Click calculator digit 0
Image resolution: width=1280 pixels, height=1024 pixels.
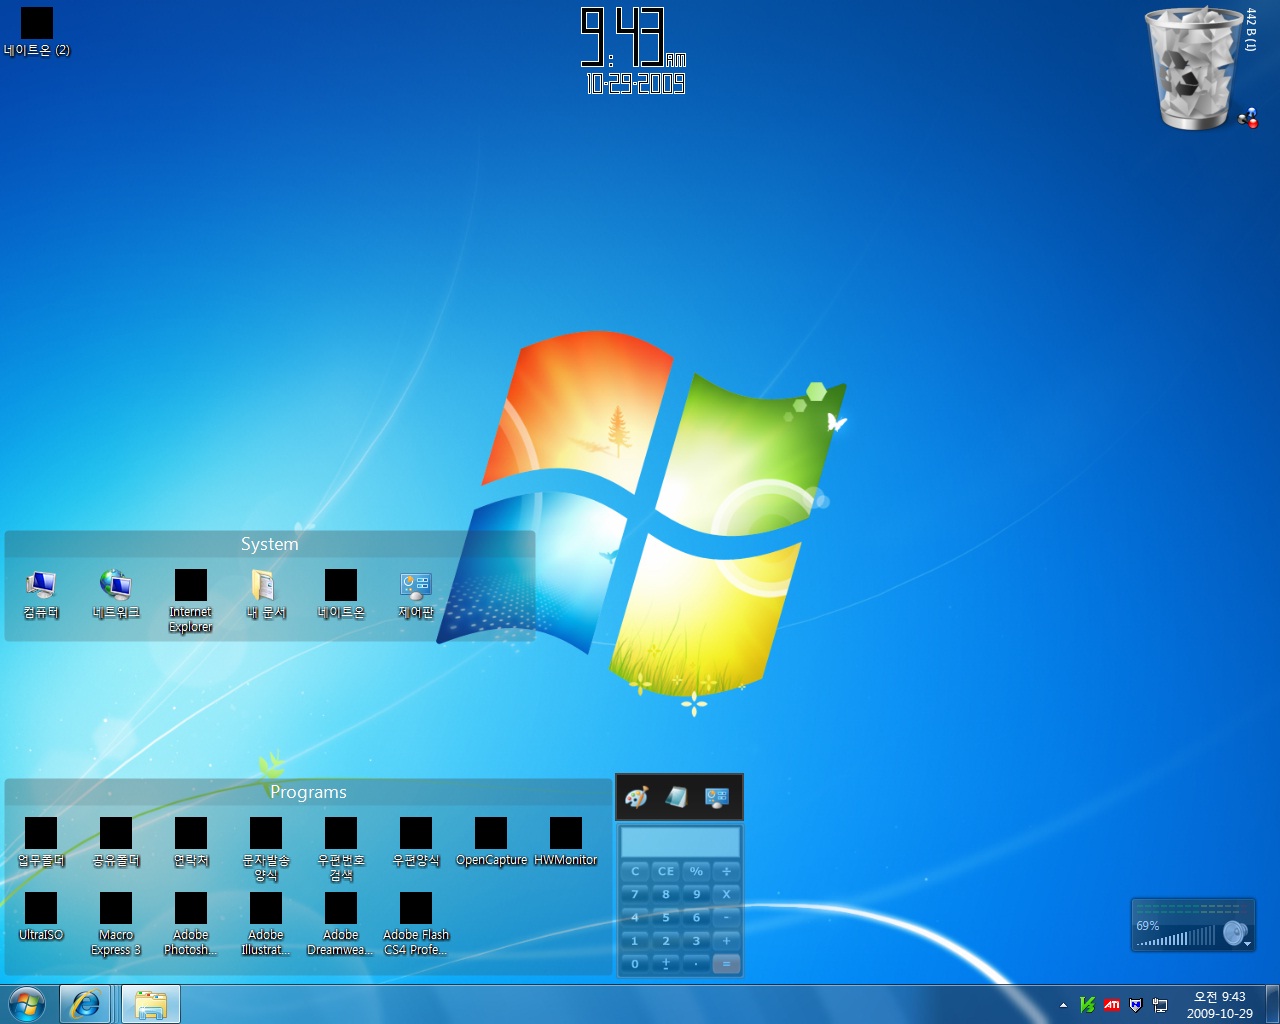(x=635, y=964)
